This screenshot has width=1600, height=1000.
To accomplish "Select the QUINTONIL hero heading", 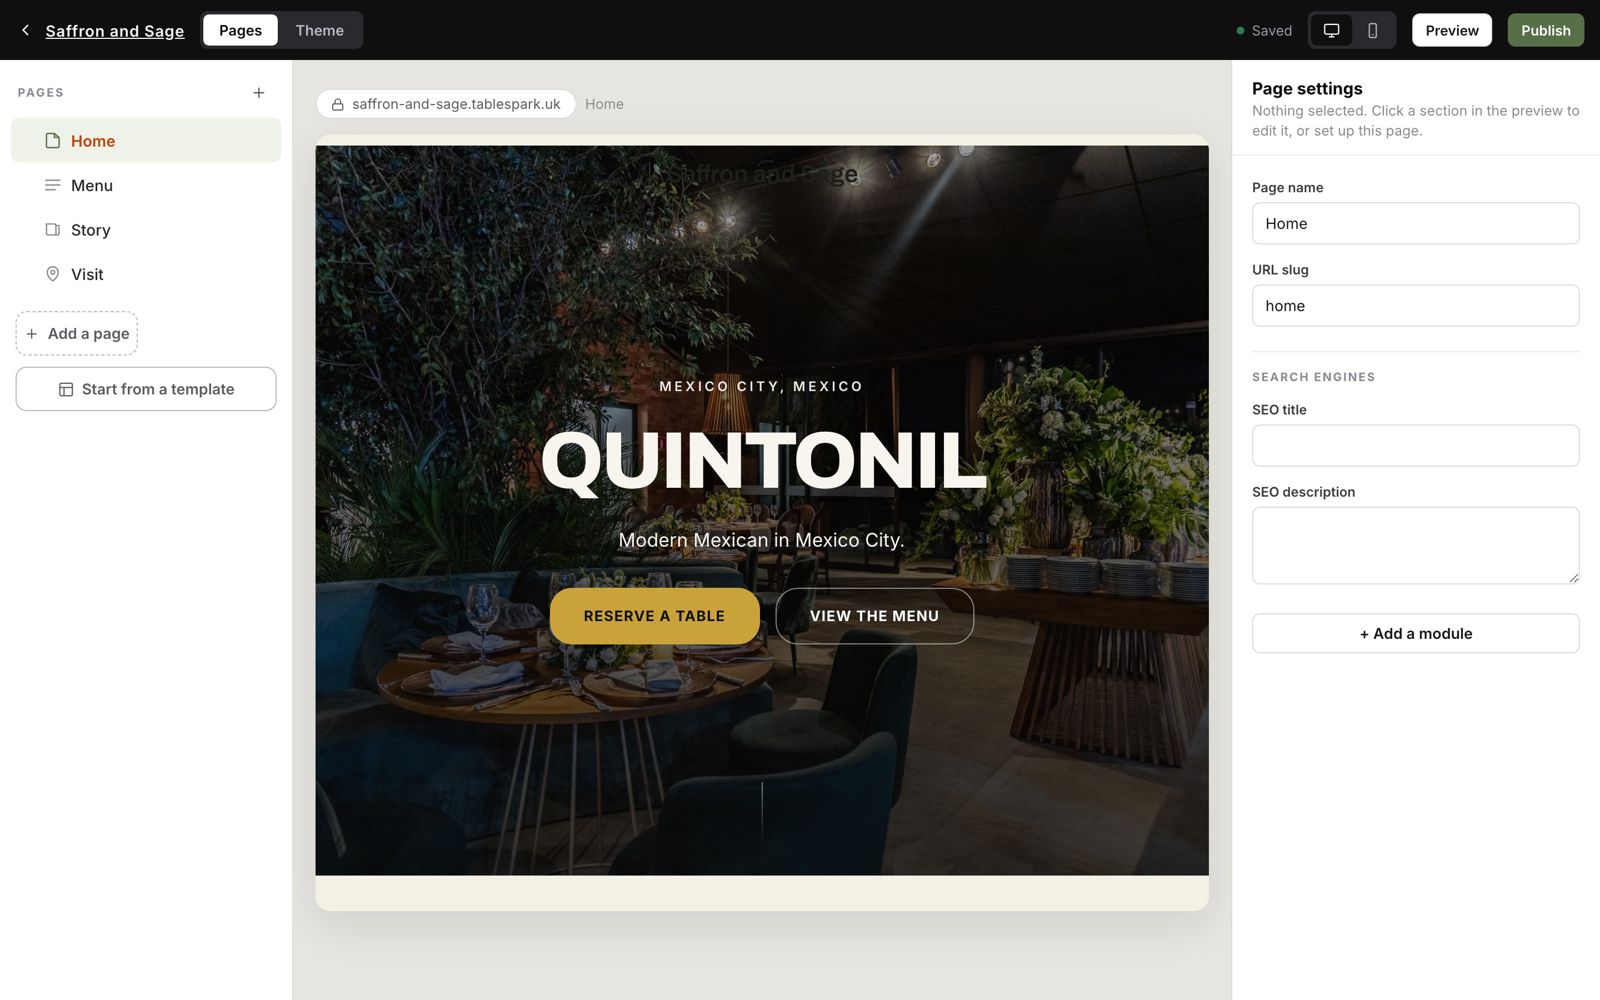I will point(762,461).
